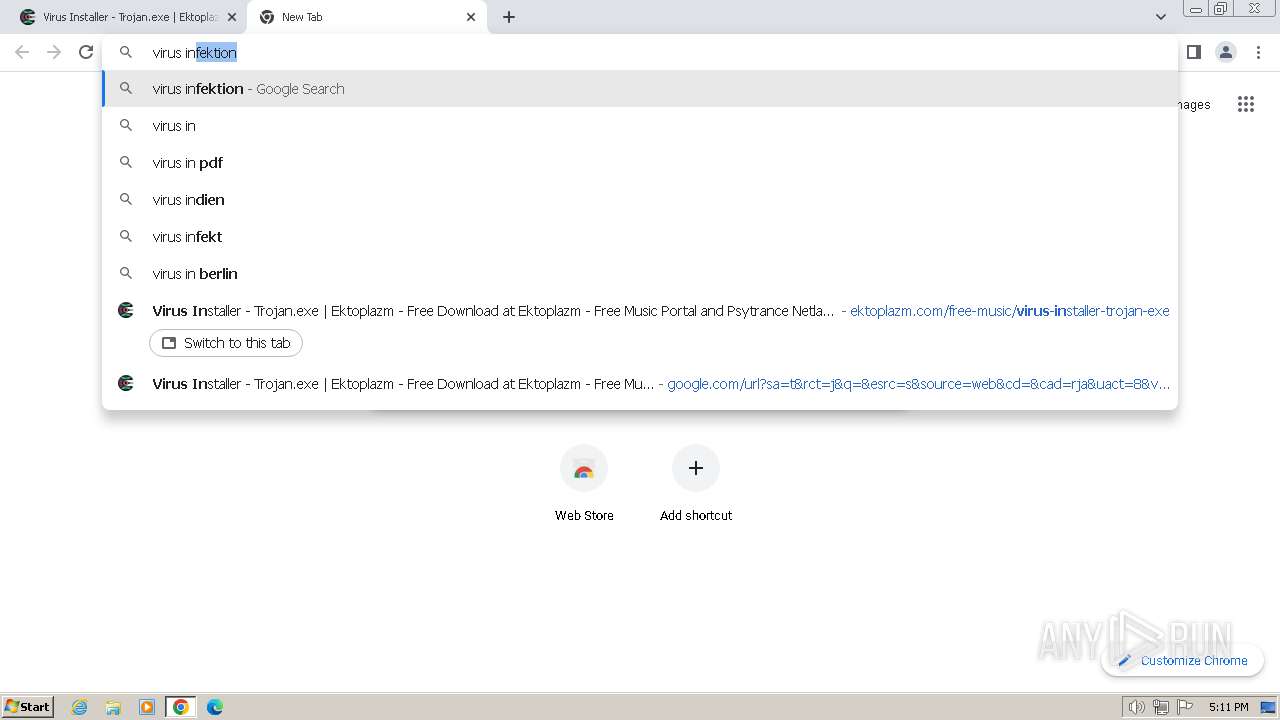The width and height of the screenshot is (1280, 720).
Task: Open the google.com/url Virus Installer suggestion
Action: [640, 384]
